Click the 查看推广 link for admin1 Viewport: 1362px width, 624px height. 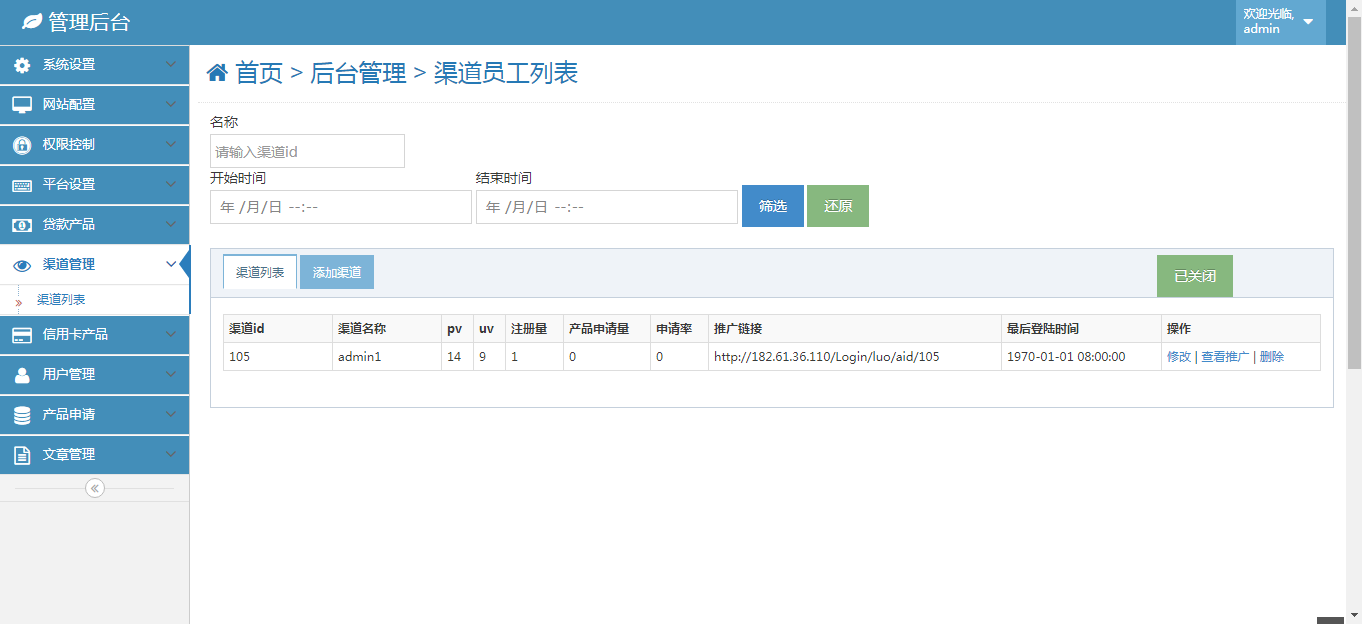1224,357
